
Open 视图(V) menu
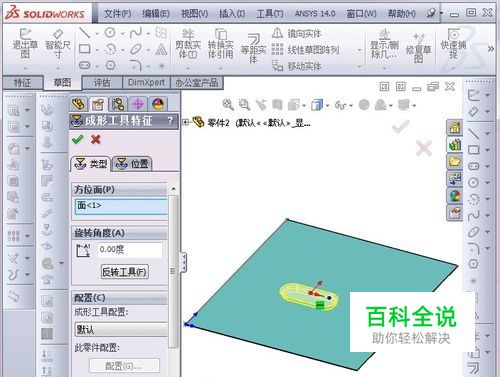point(194,14)
